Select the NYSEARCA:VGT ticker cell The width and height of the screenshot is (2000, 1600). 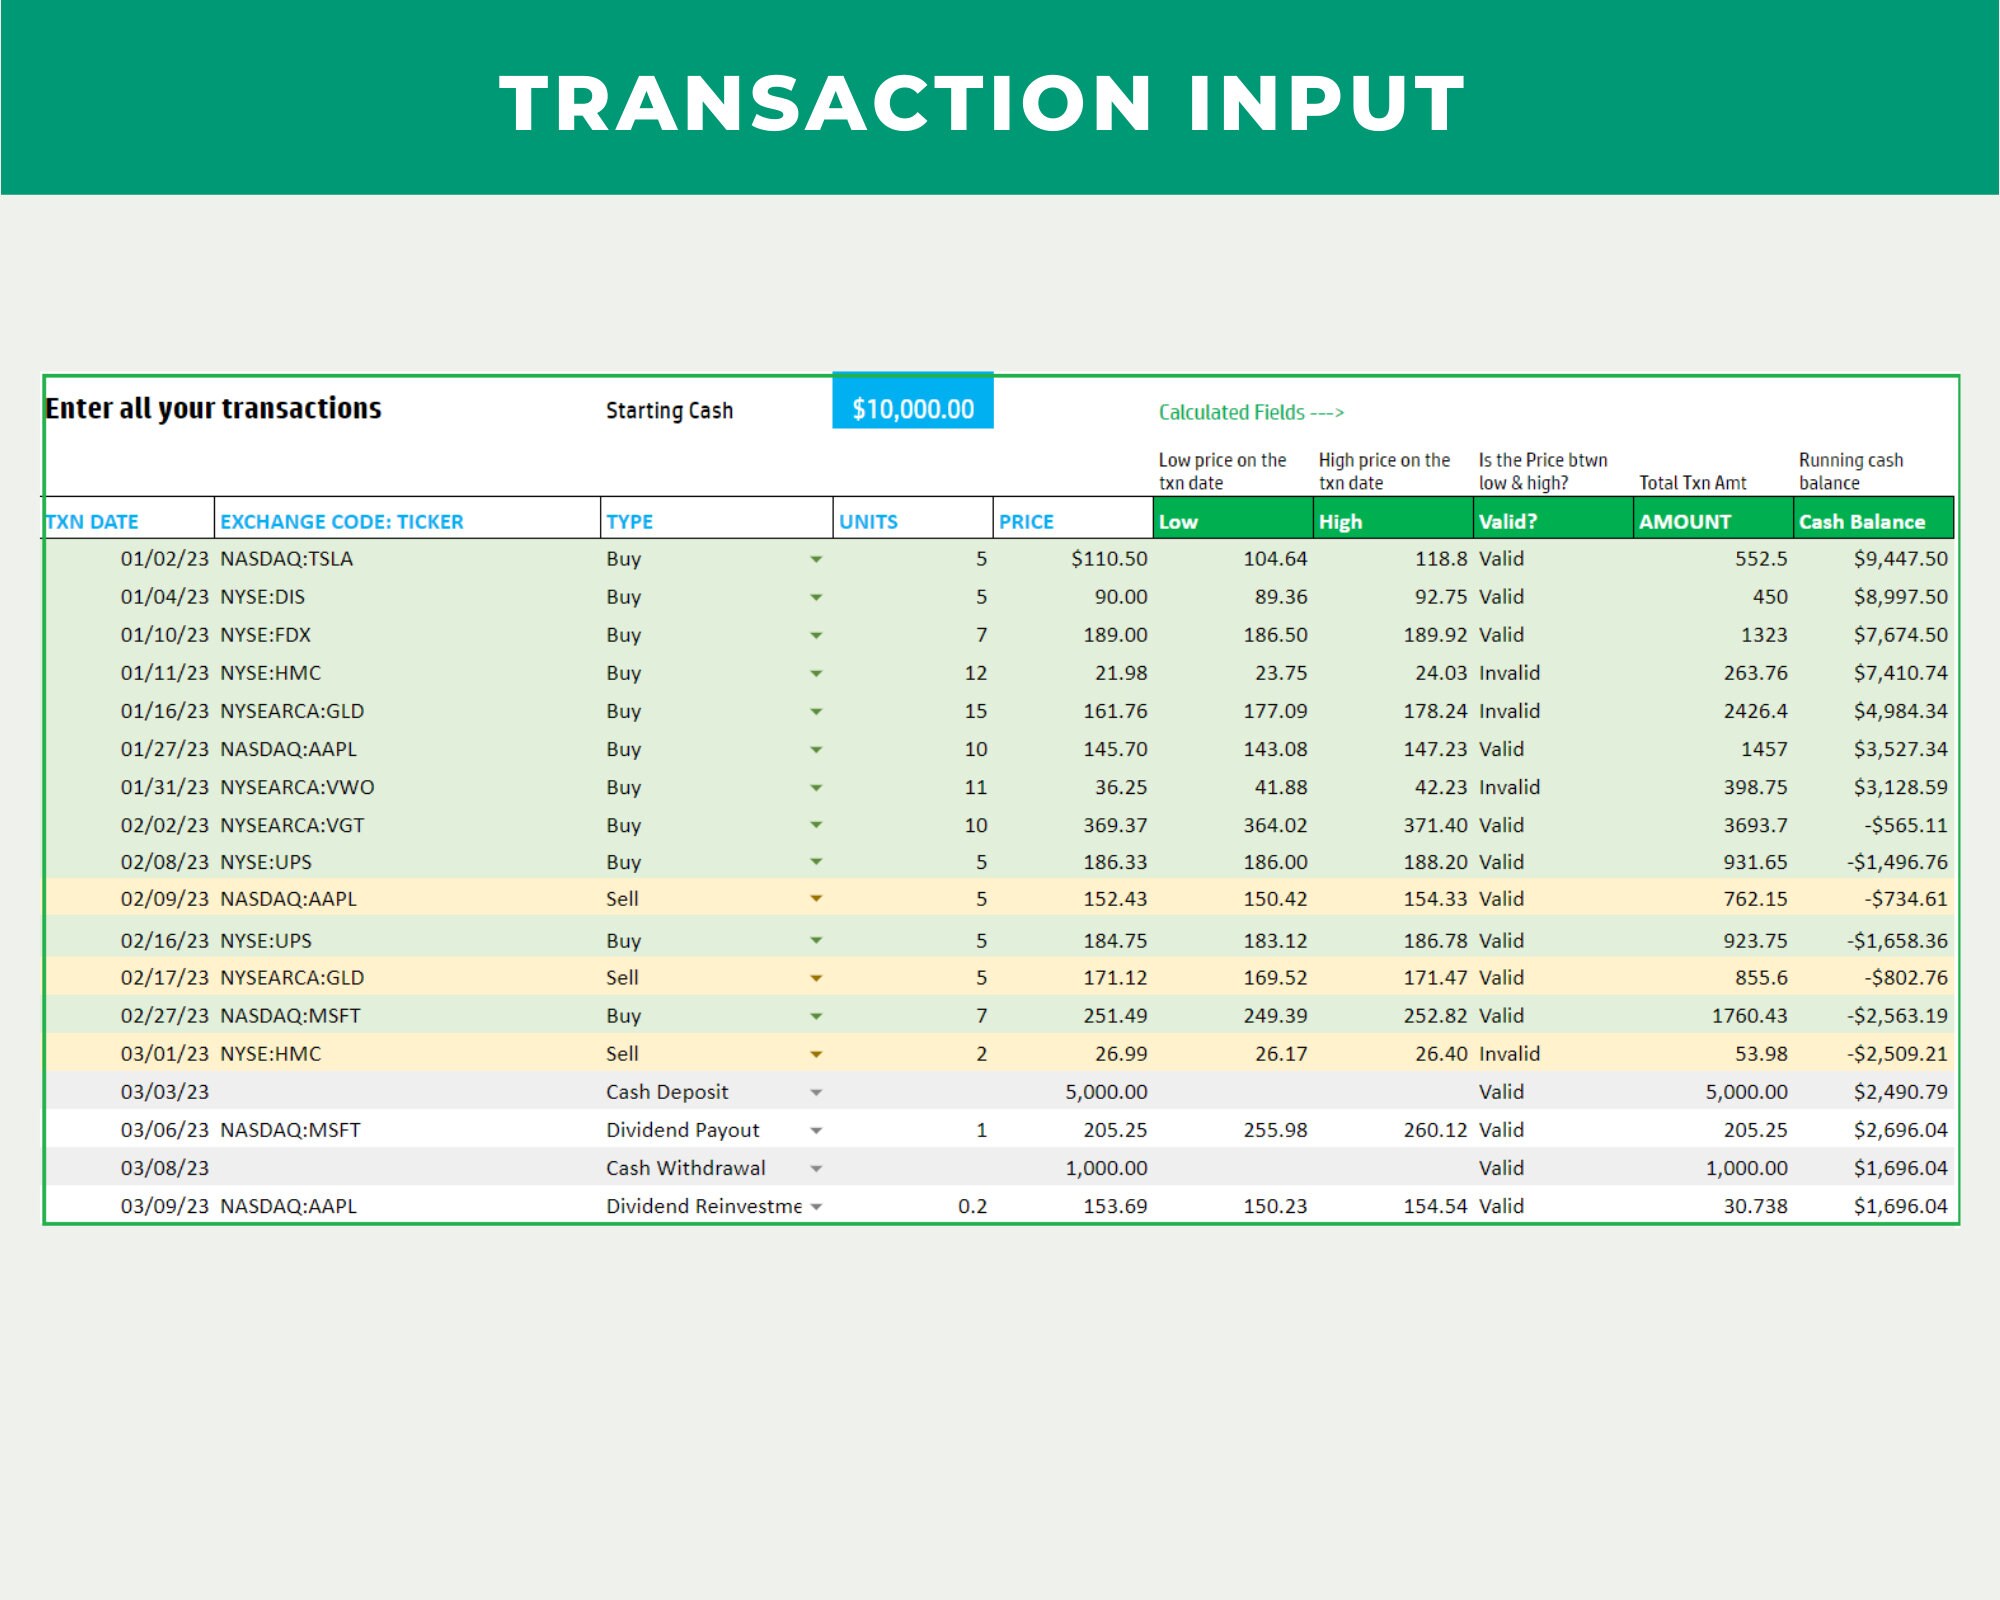pyautogui.click(x=407, y=825)
